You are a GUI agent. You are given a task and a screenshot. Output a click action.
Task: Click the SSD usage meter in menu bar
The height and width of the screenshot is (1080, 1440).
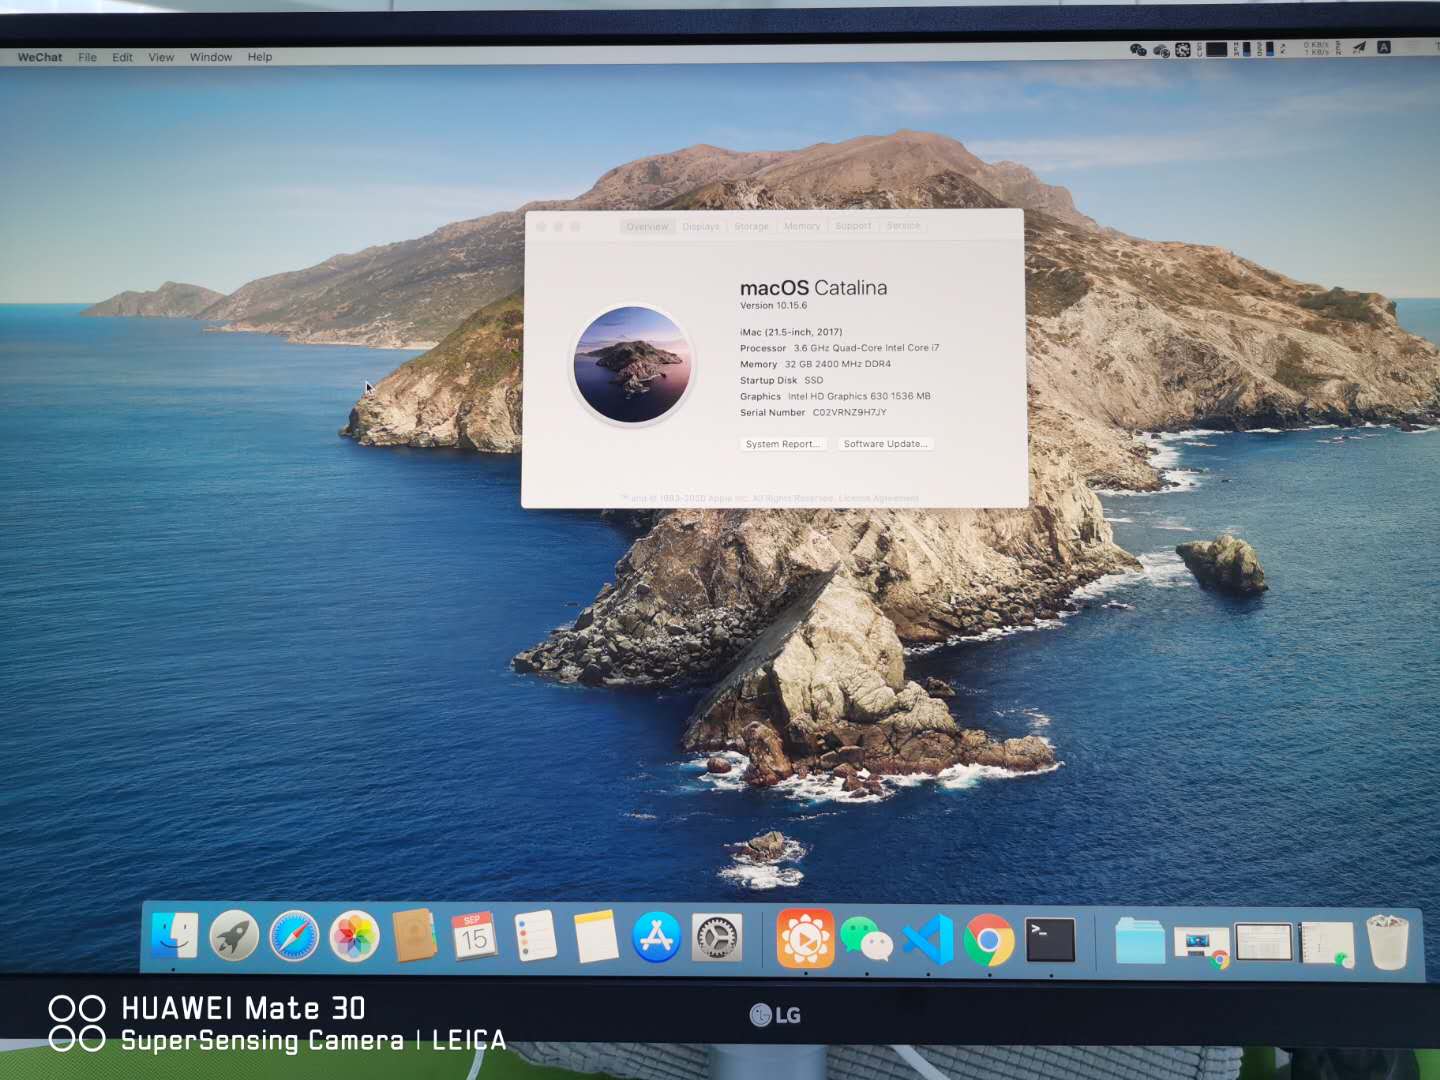point(1266,49)
